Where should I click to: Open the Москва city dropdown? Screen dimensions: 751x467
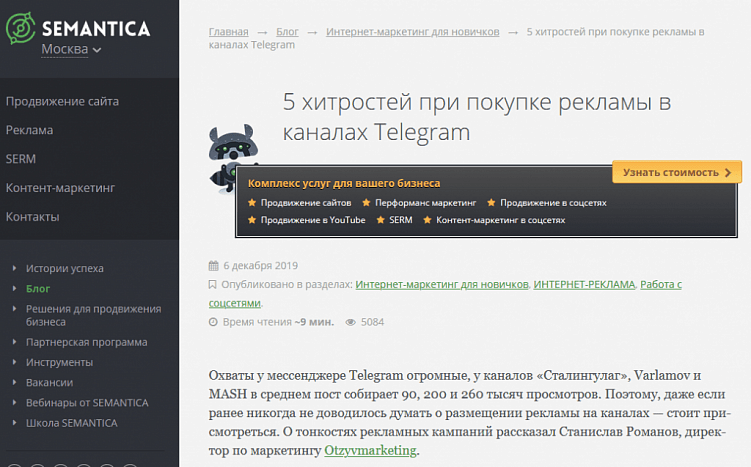(x=71, y=49)
